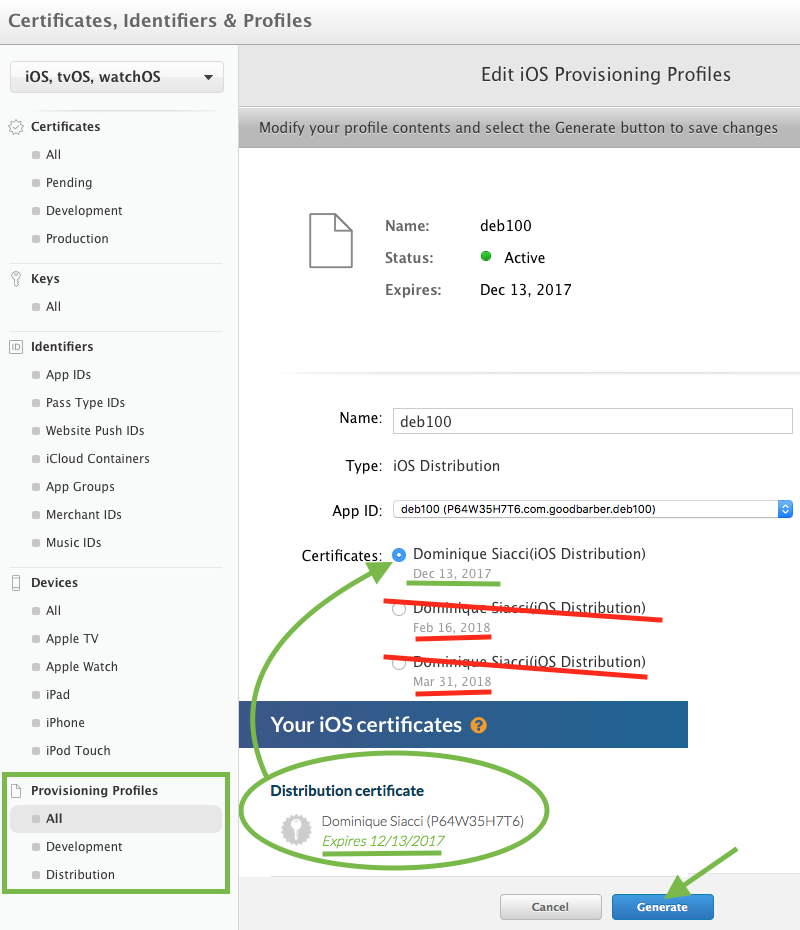This screenshot has width=800, height=930.
Task: Click the profile Name text field
Action: point(592,421)
